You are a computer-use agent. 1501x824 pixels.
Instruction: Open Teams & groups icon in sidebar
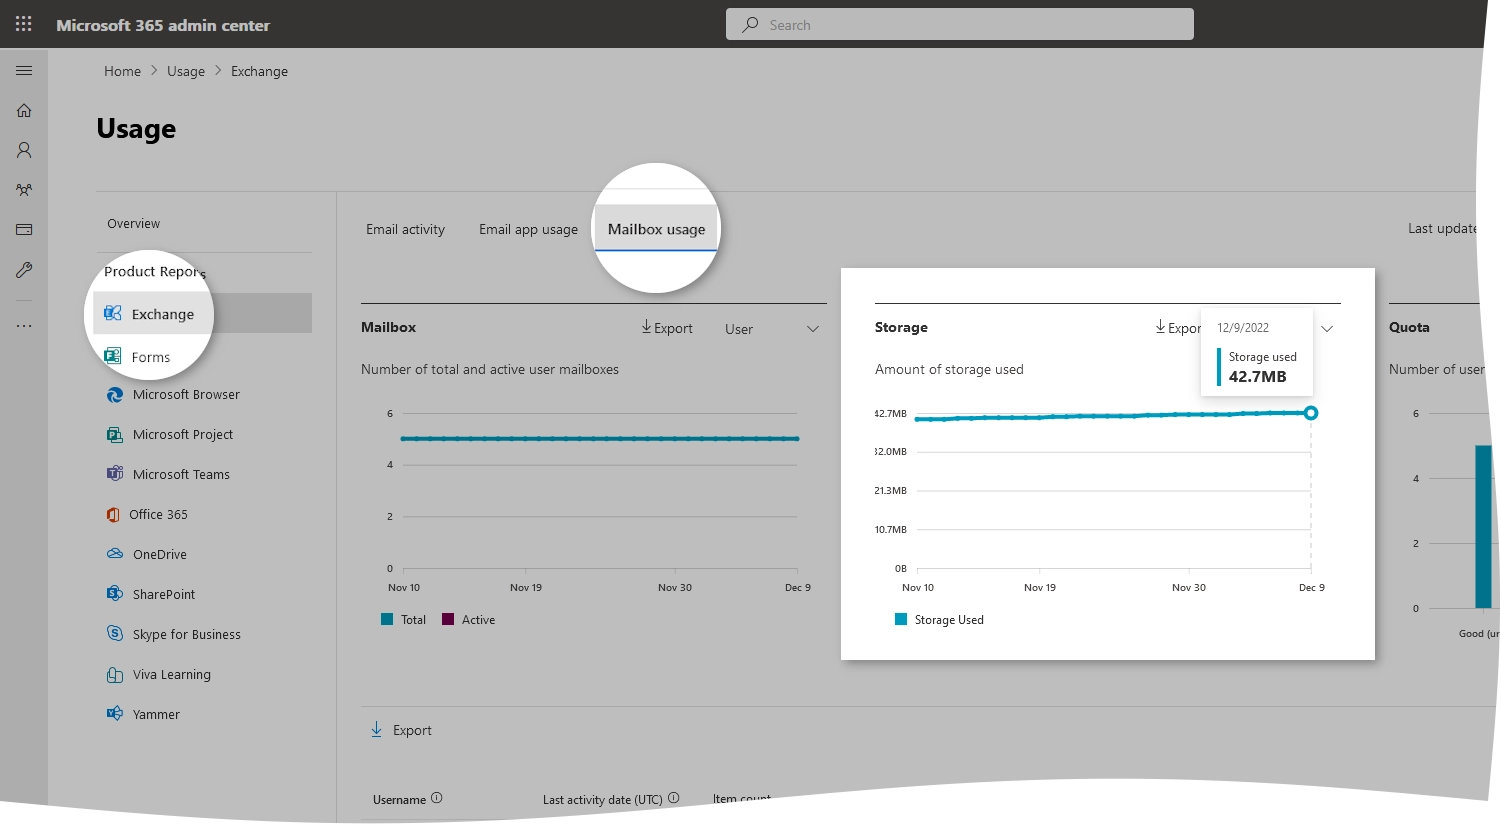point(24,190)
